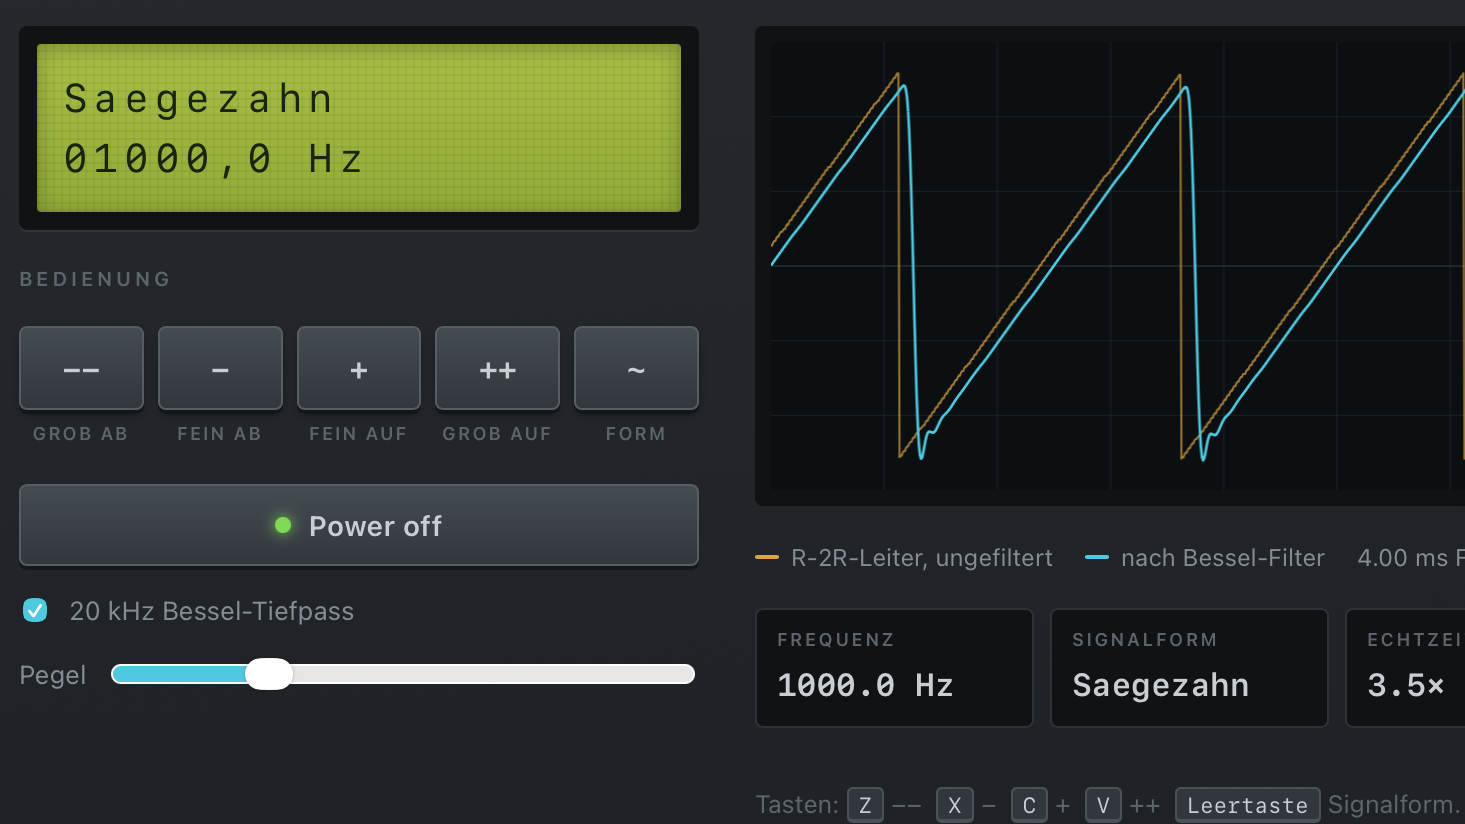The image size is (1465, 824).
Task: Click the LCD display showing Saegezahn
Action: tap(359, 128)
